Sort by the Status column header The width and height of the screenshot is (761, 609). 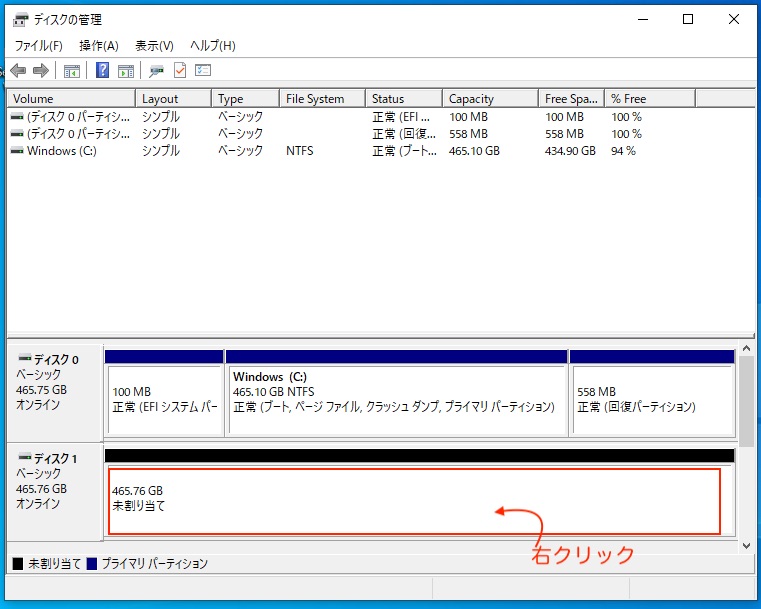(404, 99)
